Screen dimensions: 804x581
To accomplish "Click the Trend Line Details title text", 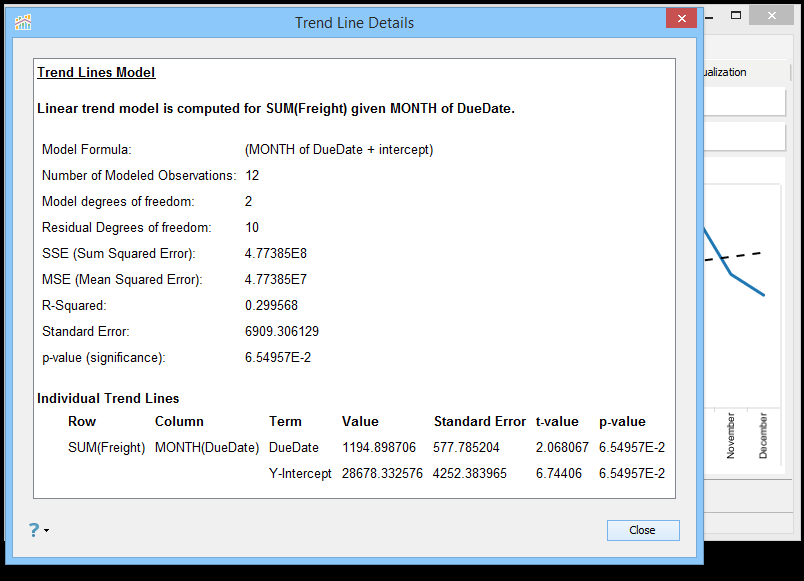I will coord(354,23).
